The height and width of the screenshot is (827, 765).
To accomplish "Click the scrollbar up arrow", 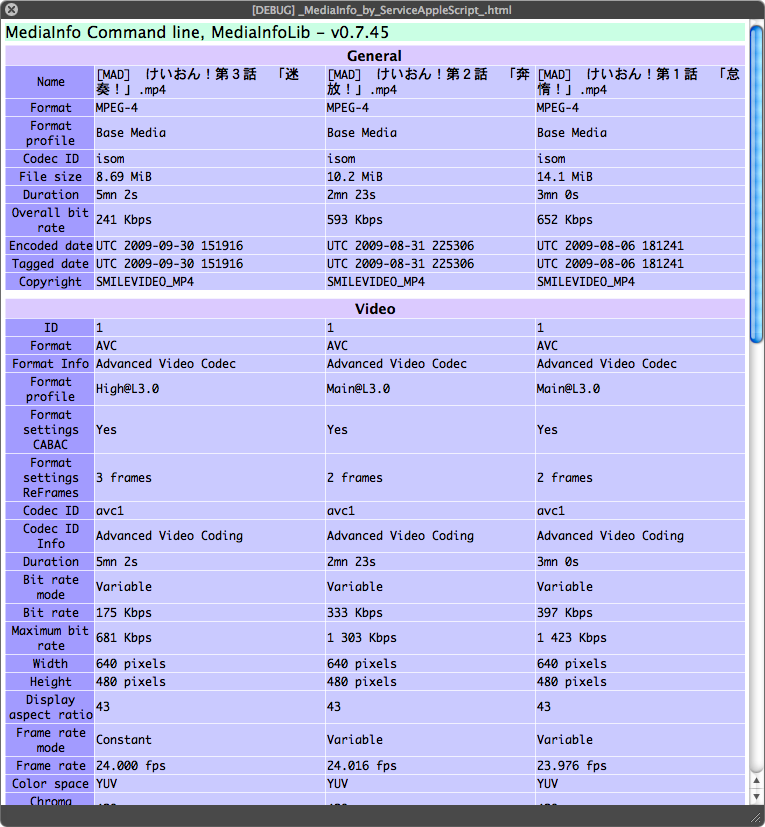I will point(756,780).
